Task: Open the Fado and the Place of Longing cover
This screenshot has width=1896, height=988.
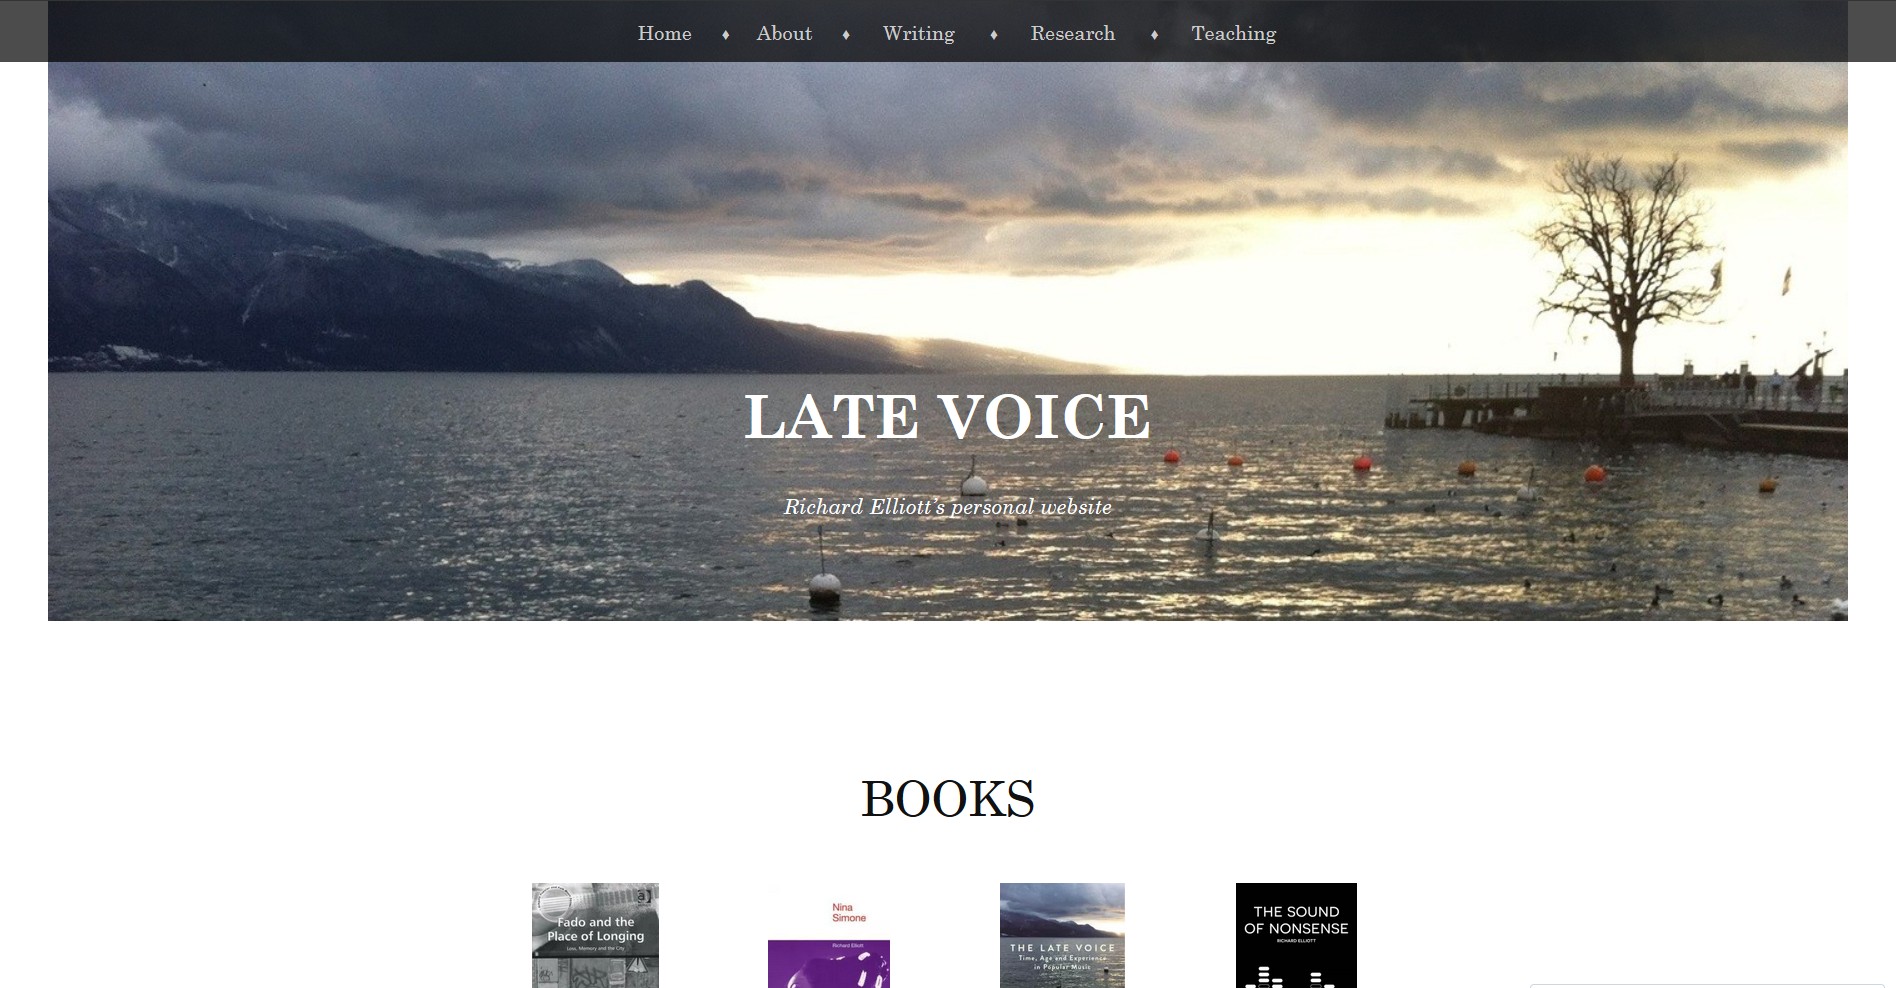Action: pyautogui.click(x=595, y=935)
